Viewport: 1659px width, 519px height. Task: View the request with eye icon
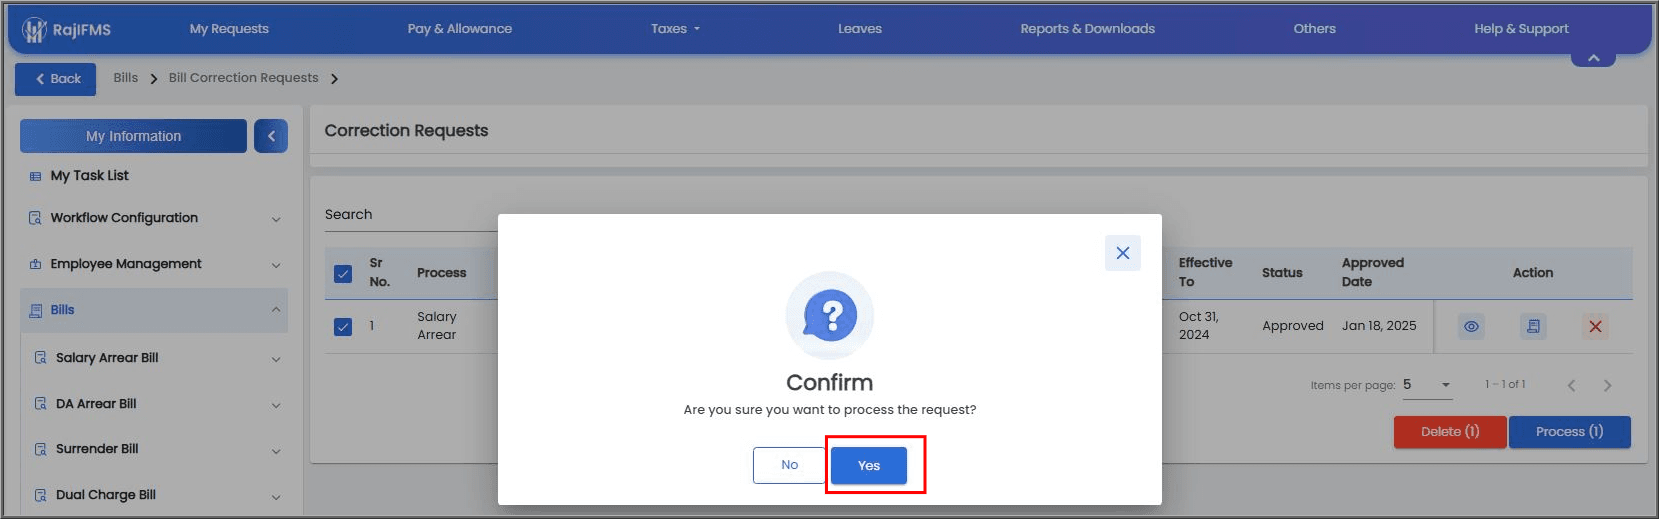[1471, 327]
